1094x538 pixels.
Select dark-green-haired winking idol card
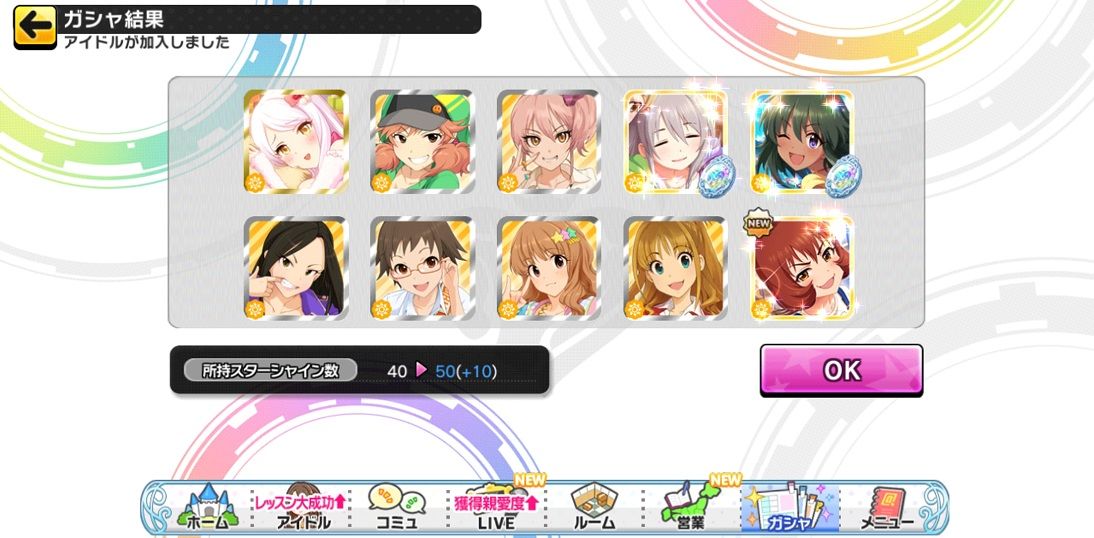point(802,142)
